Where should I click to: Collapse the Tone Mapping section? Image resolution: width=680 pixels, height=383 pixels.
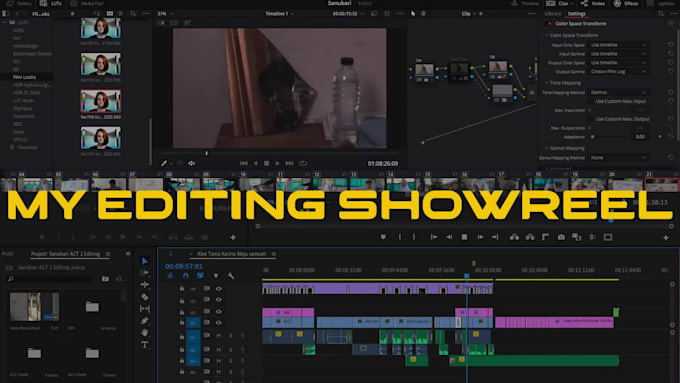pyautogui.click(x=546, y=82)
